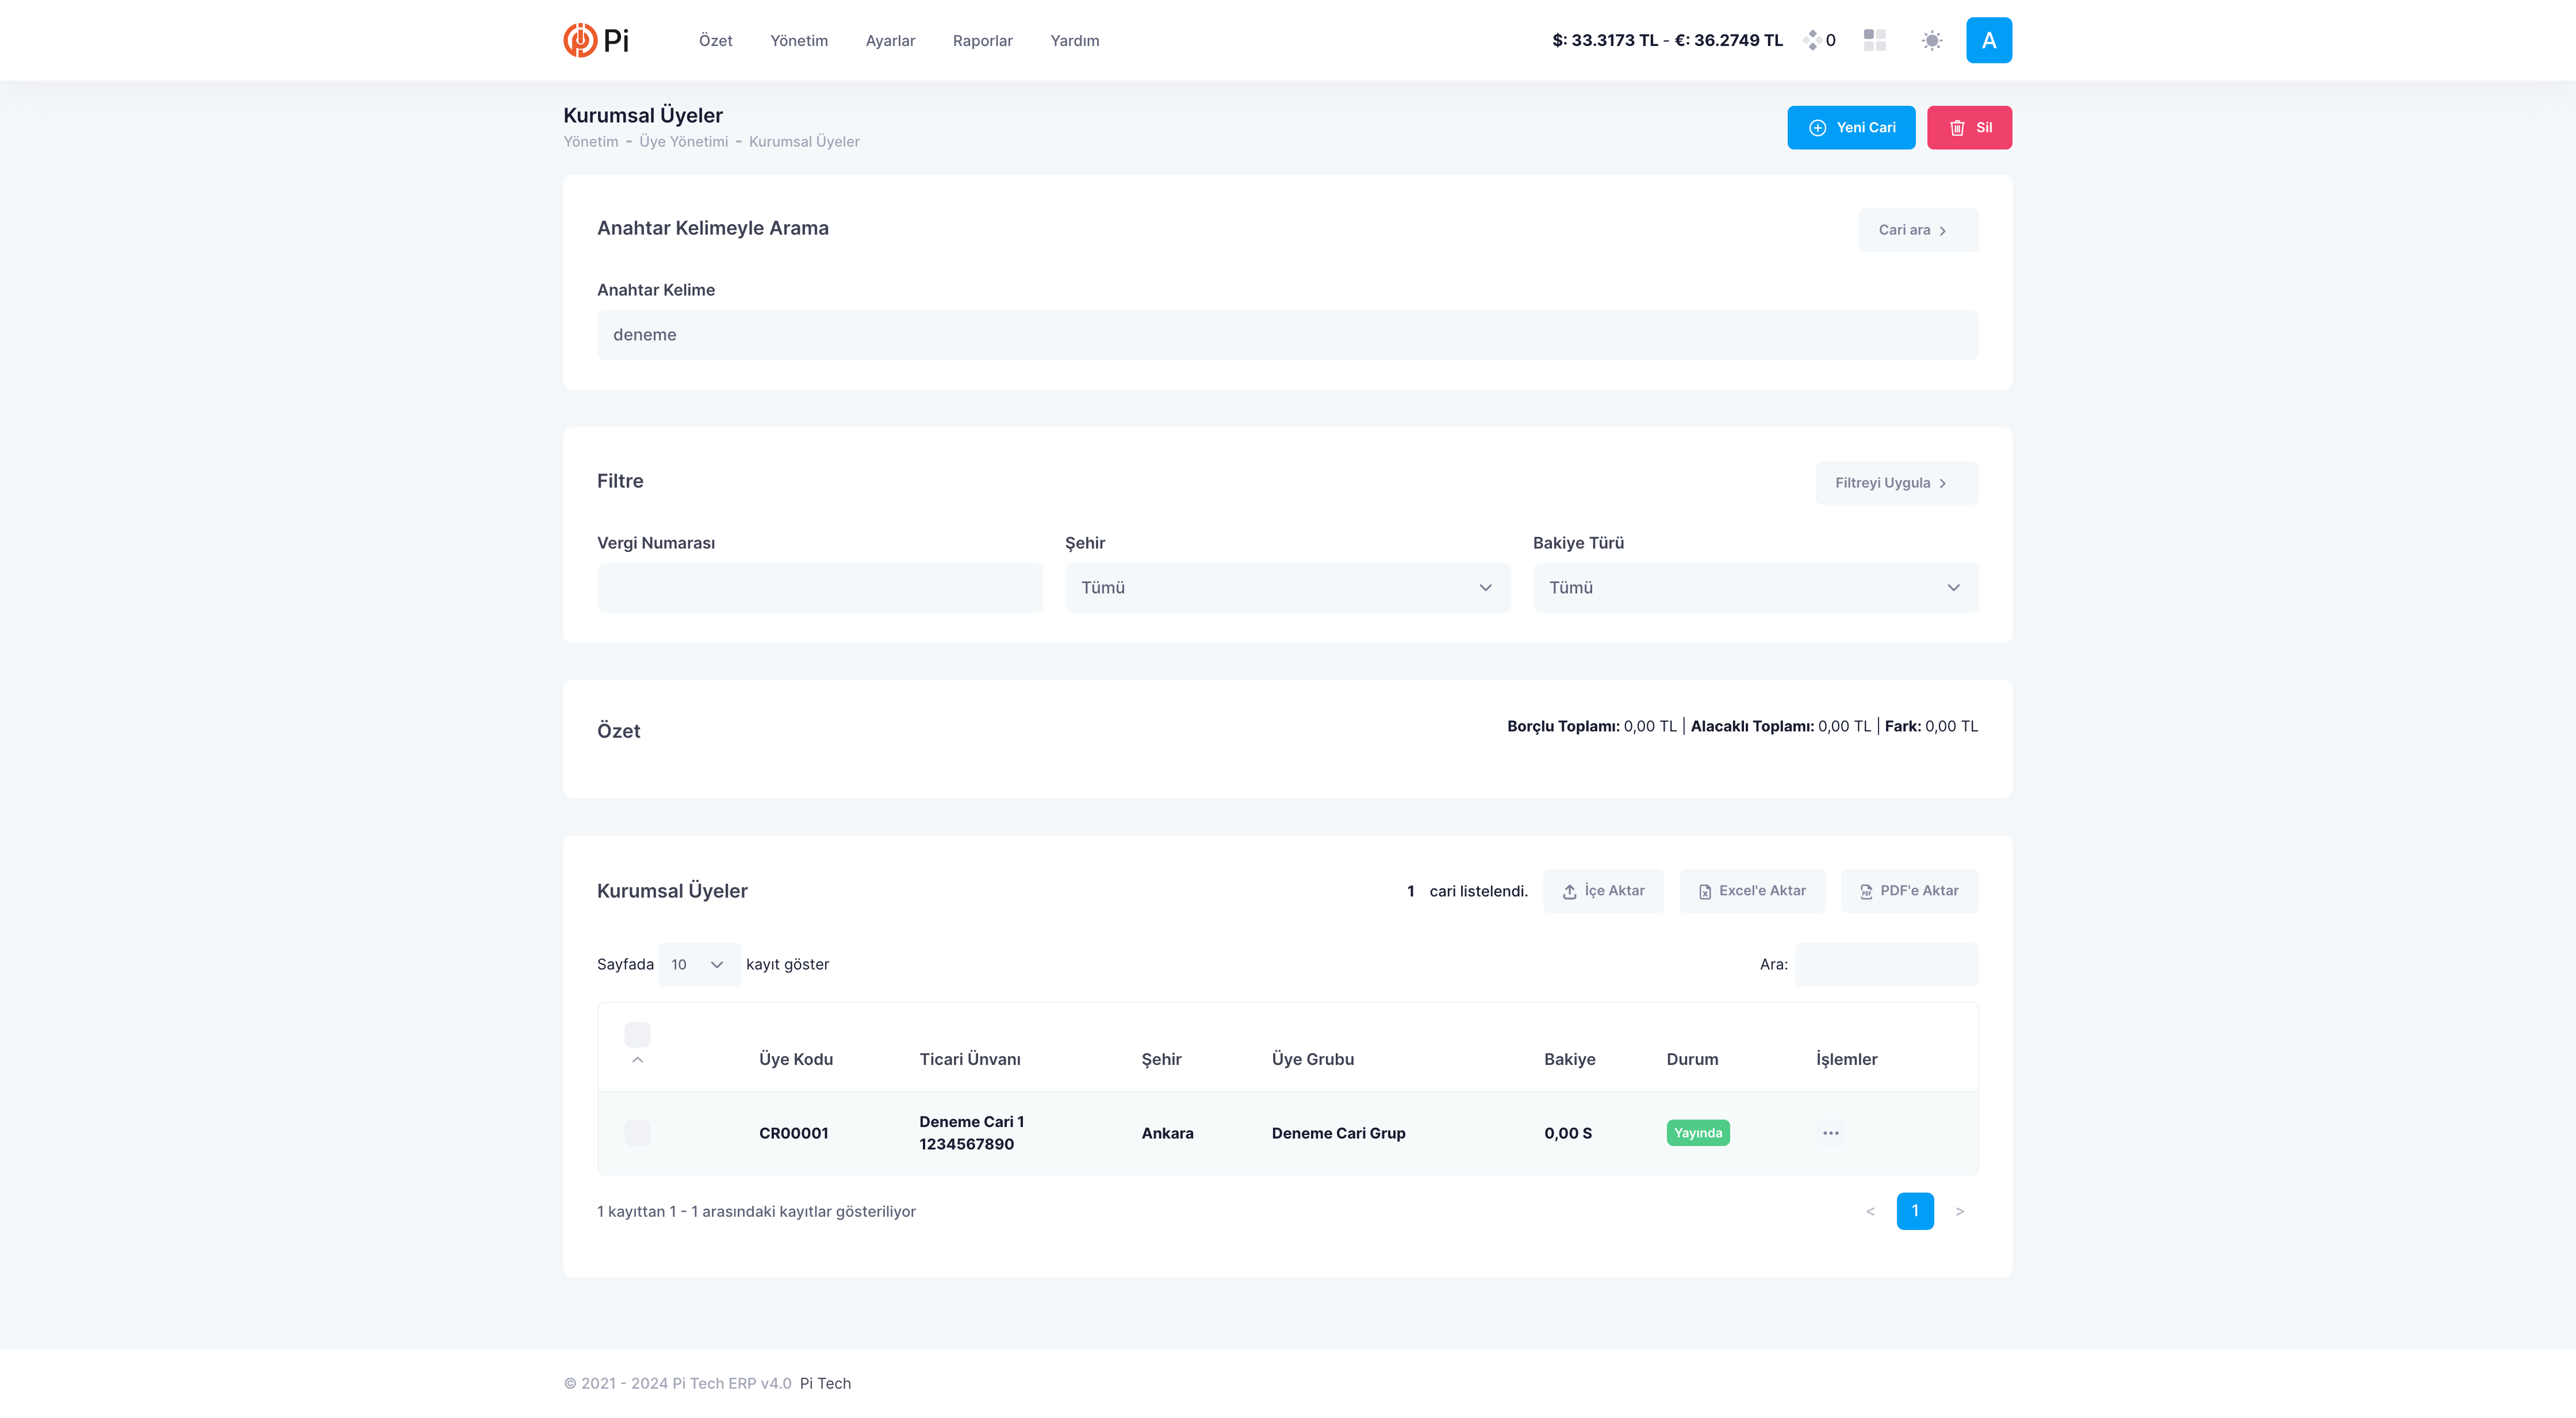Open the quick apps grid icon
The image size is (2576, 1418).
click(x=1875, y=40)
